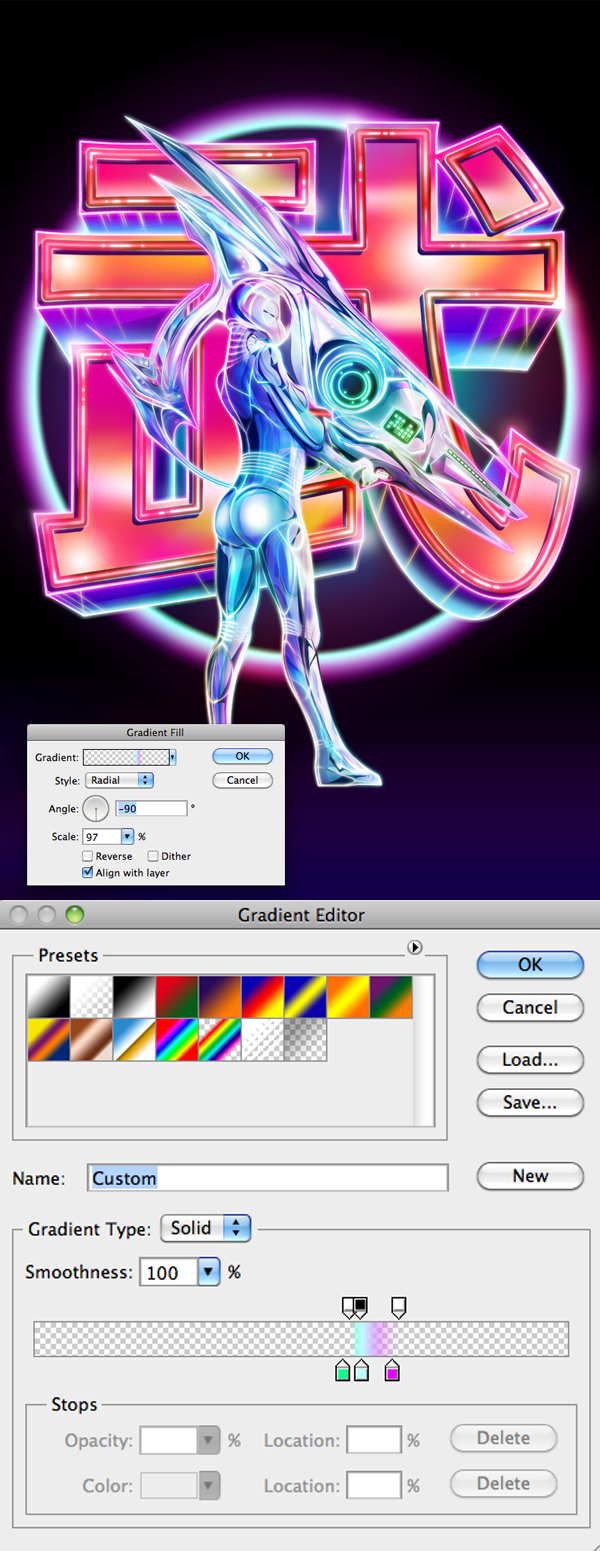Enable the Dither checkbox
Image resolution: width=600 pixels, height=1551 pixels.
tap(153, 856)
